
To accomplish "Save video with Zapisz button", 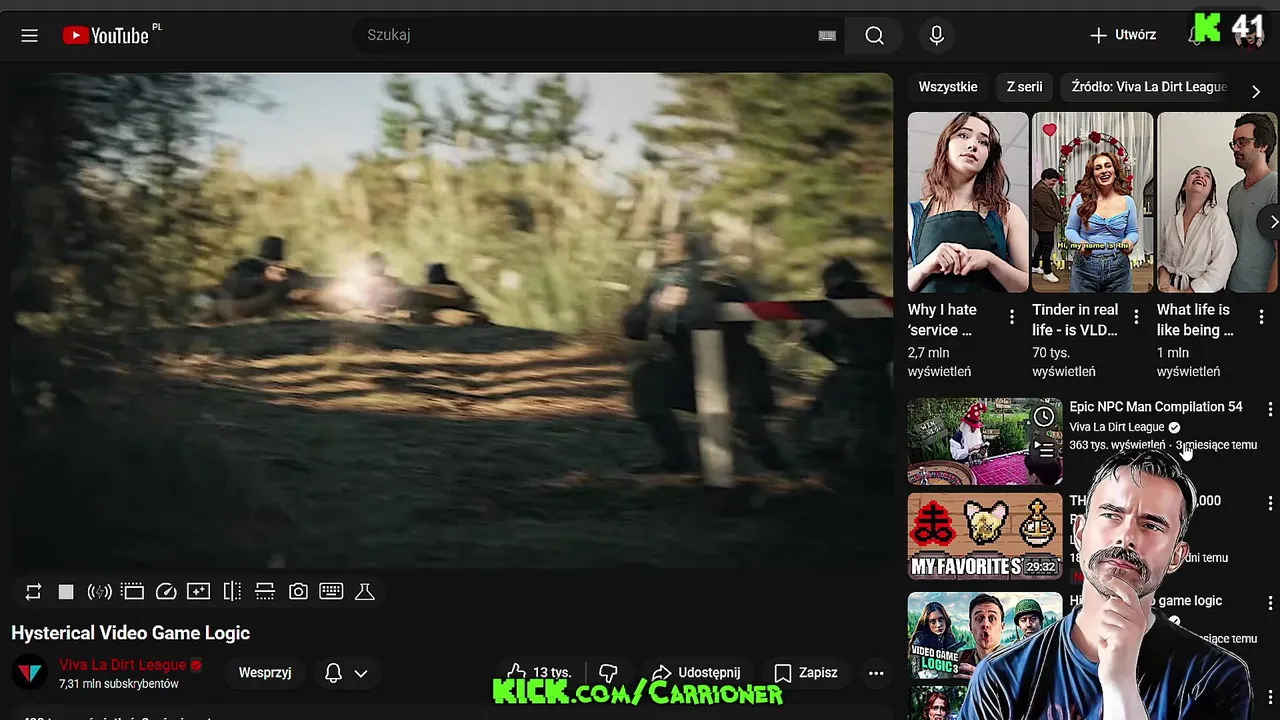I will 806,673.
